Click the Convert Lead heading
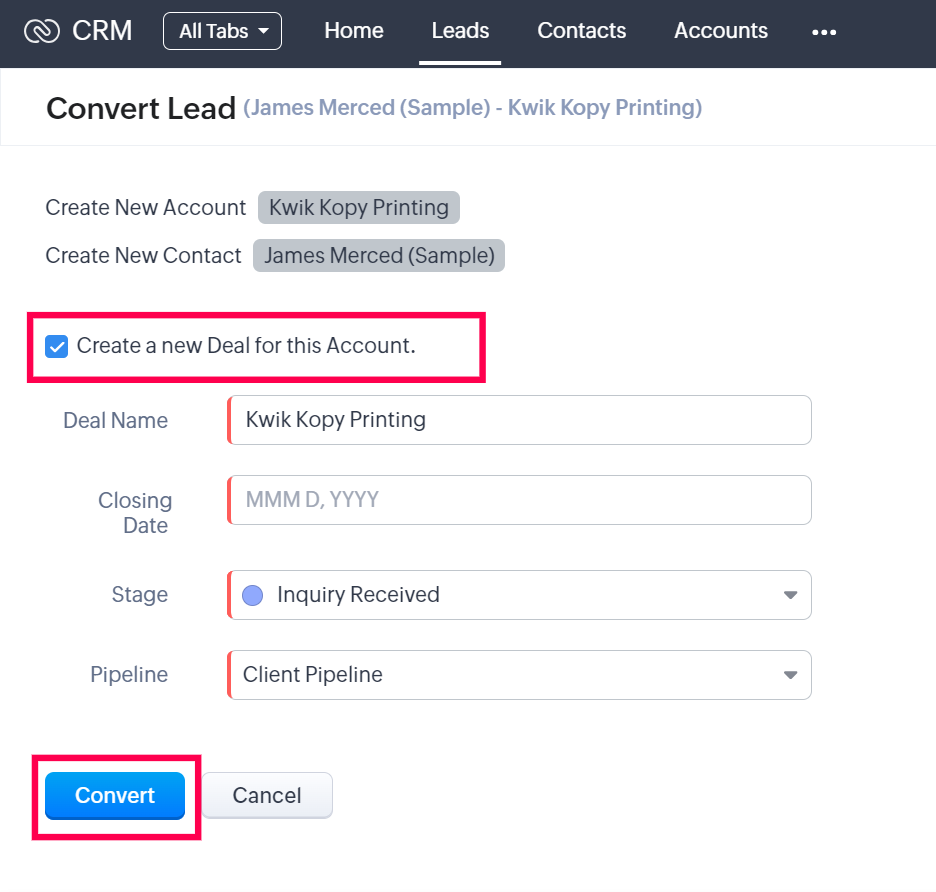 [141, 109]
